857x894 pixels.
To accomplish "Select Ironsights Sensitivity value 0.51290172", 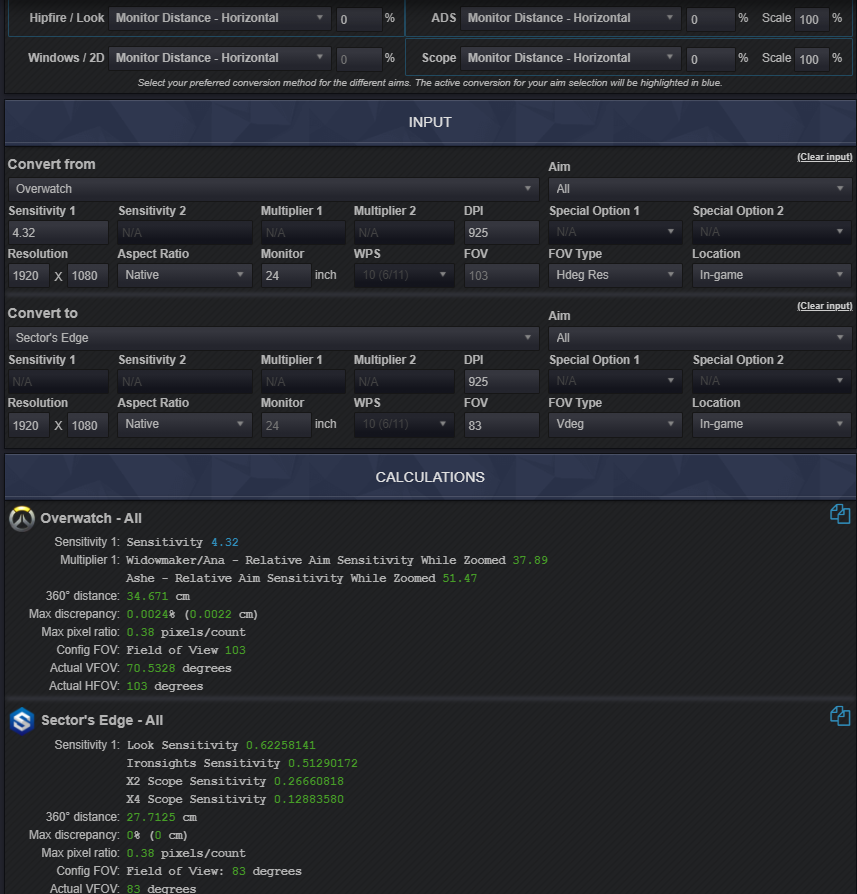I will [323, 763].
